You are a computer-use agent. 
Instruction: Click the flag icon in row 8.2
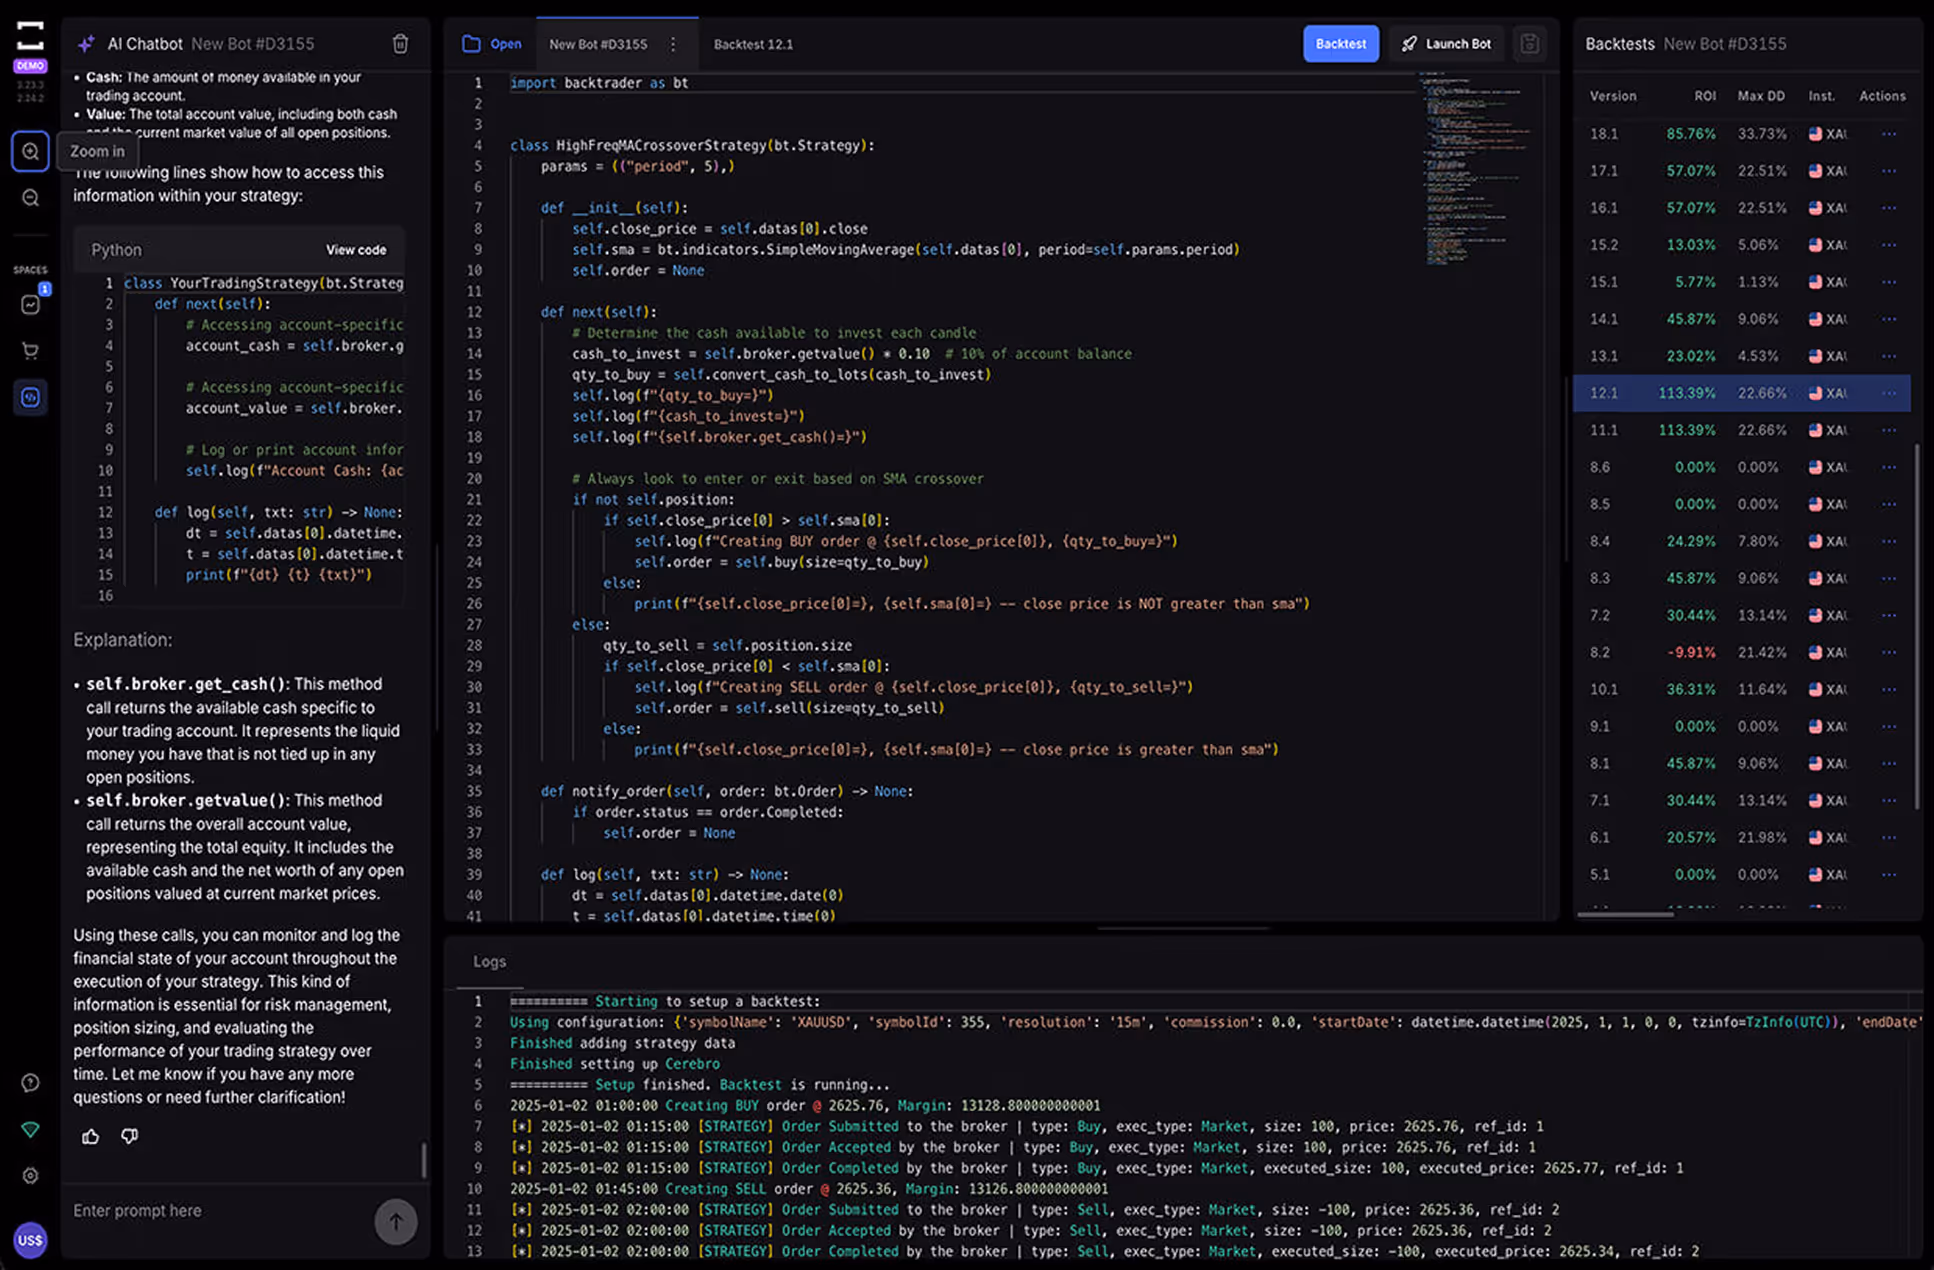pos(1815,652)
